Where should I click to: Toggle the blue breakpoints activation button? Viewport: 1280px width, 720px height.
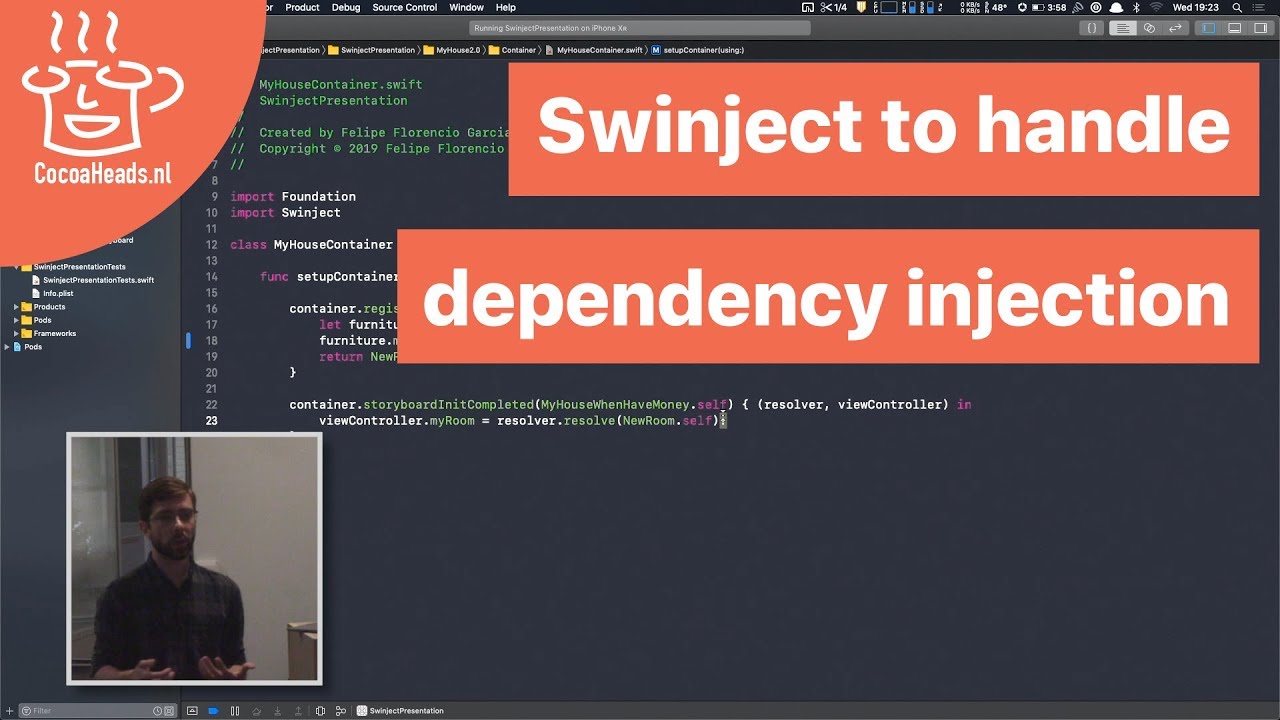[213, 711]
